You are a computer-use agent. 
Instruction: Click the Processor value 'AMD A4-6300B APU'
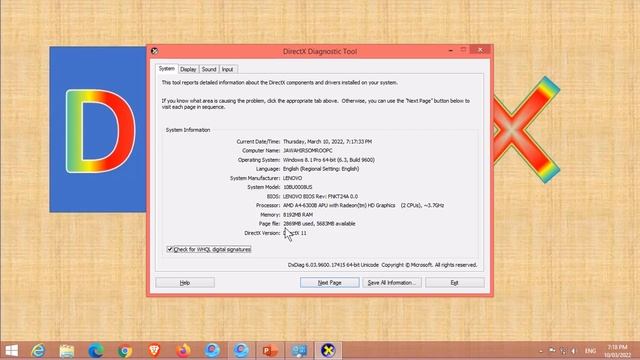pyautogui.click(x=363, y=205)
